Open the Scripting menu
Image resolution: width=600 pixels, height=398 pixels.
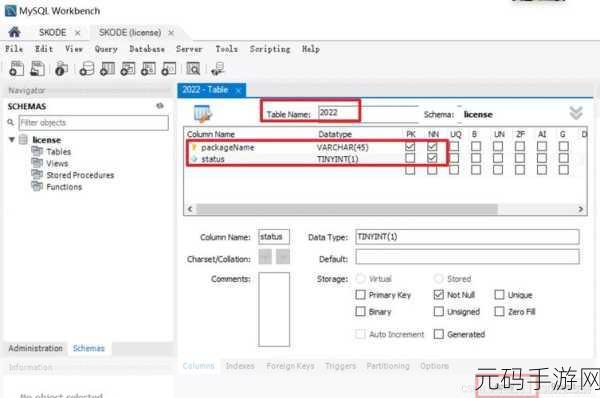(270, 49)
